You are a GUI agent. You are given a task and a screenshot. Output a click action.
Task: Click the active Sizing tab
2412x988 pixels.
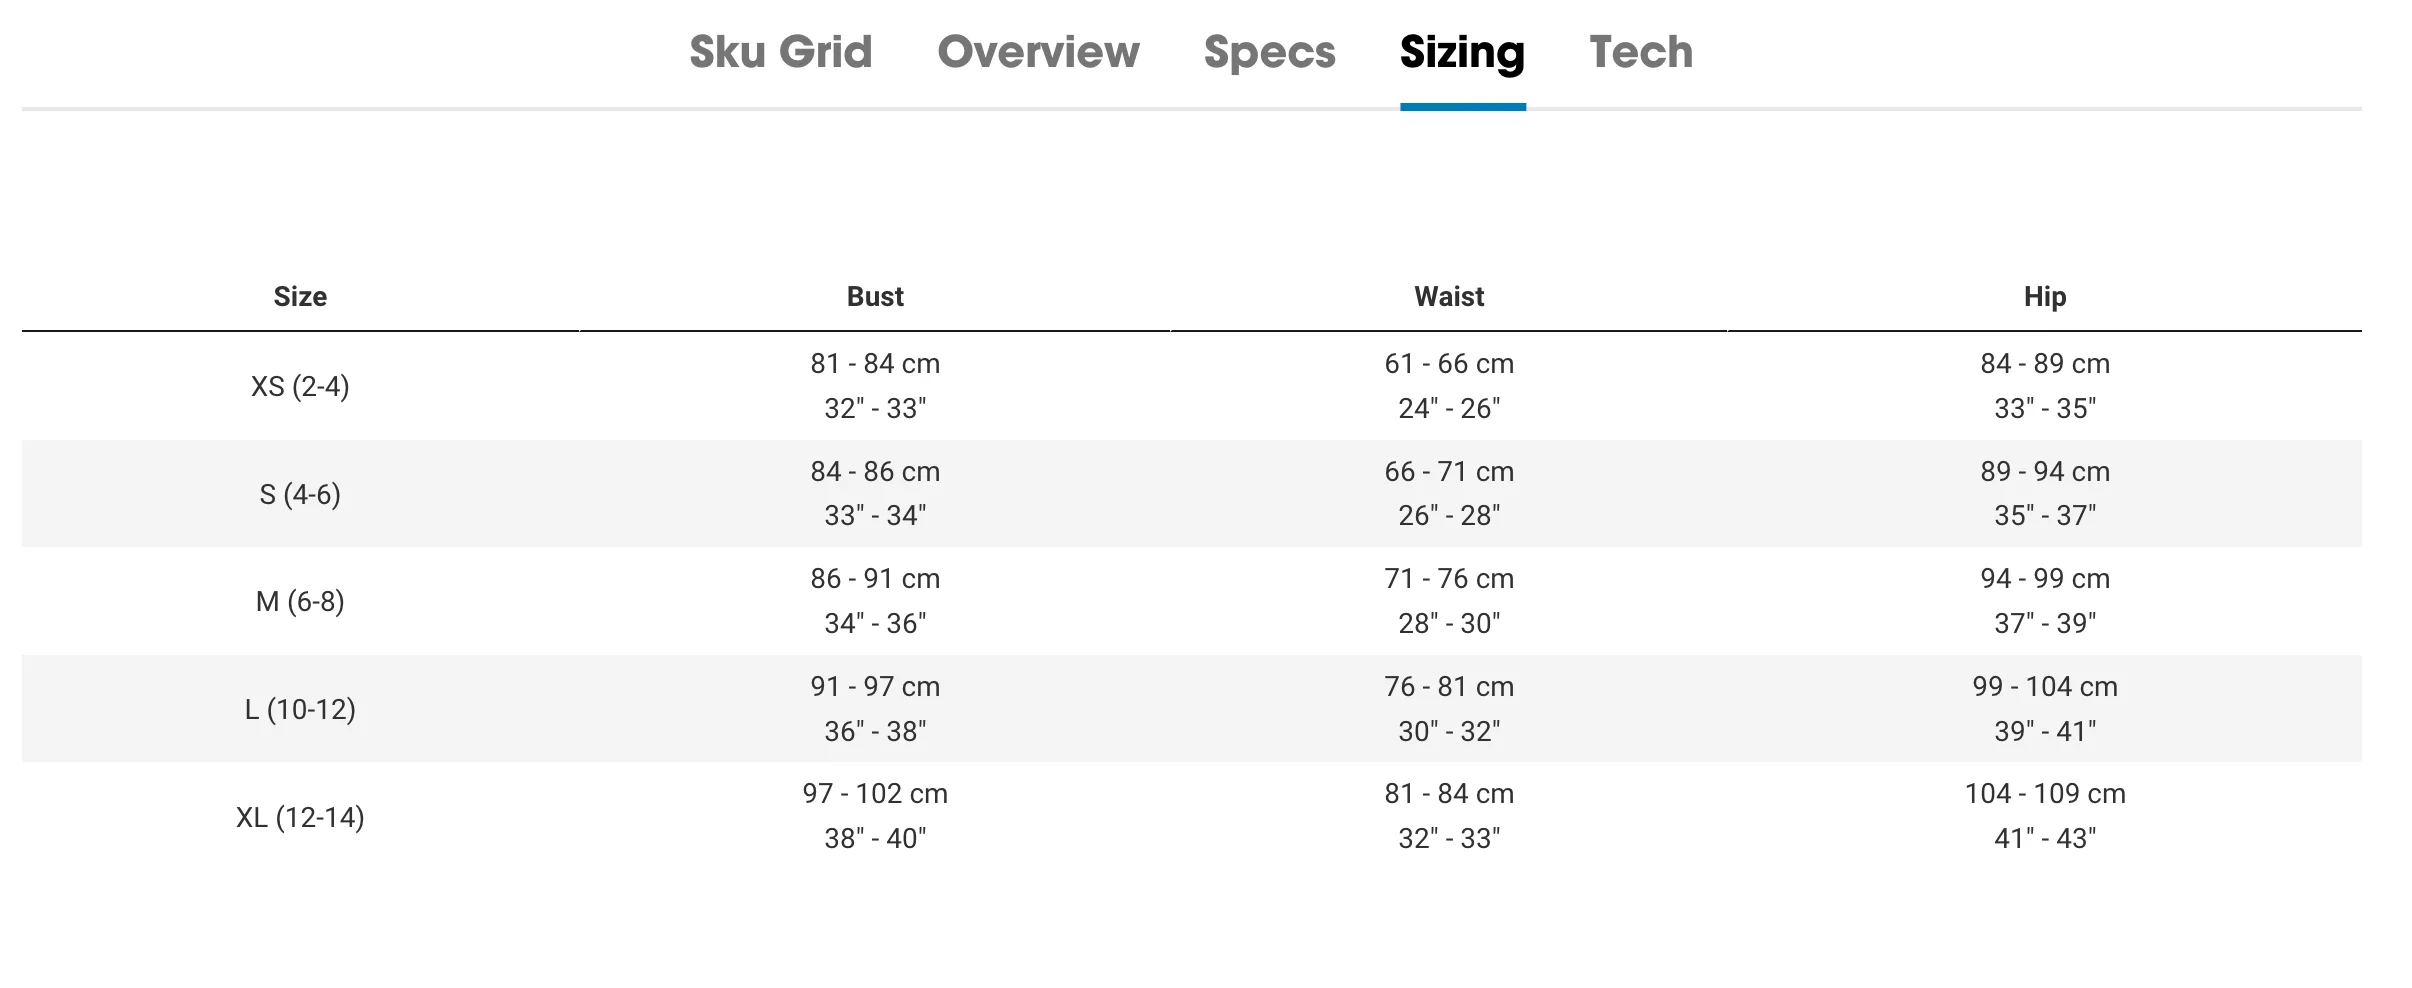(x=1462, y=54)
